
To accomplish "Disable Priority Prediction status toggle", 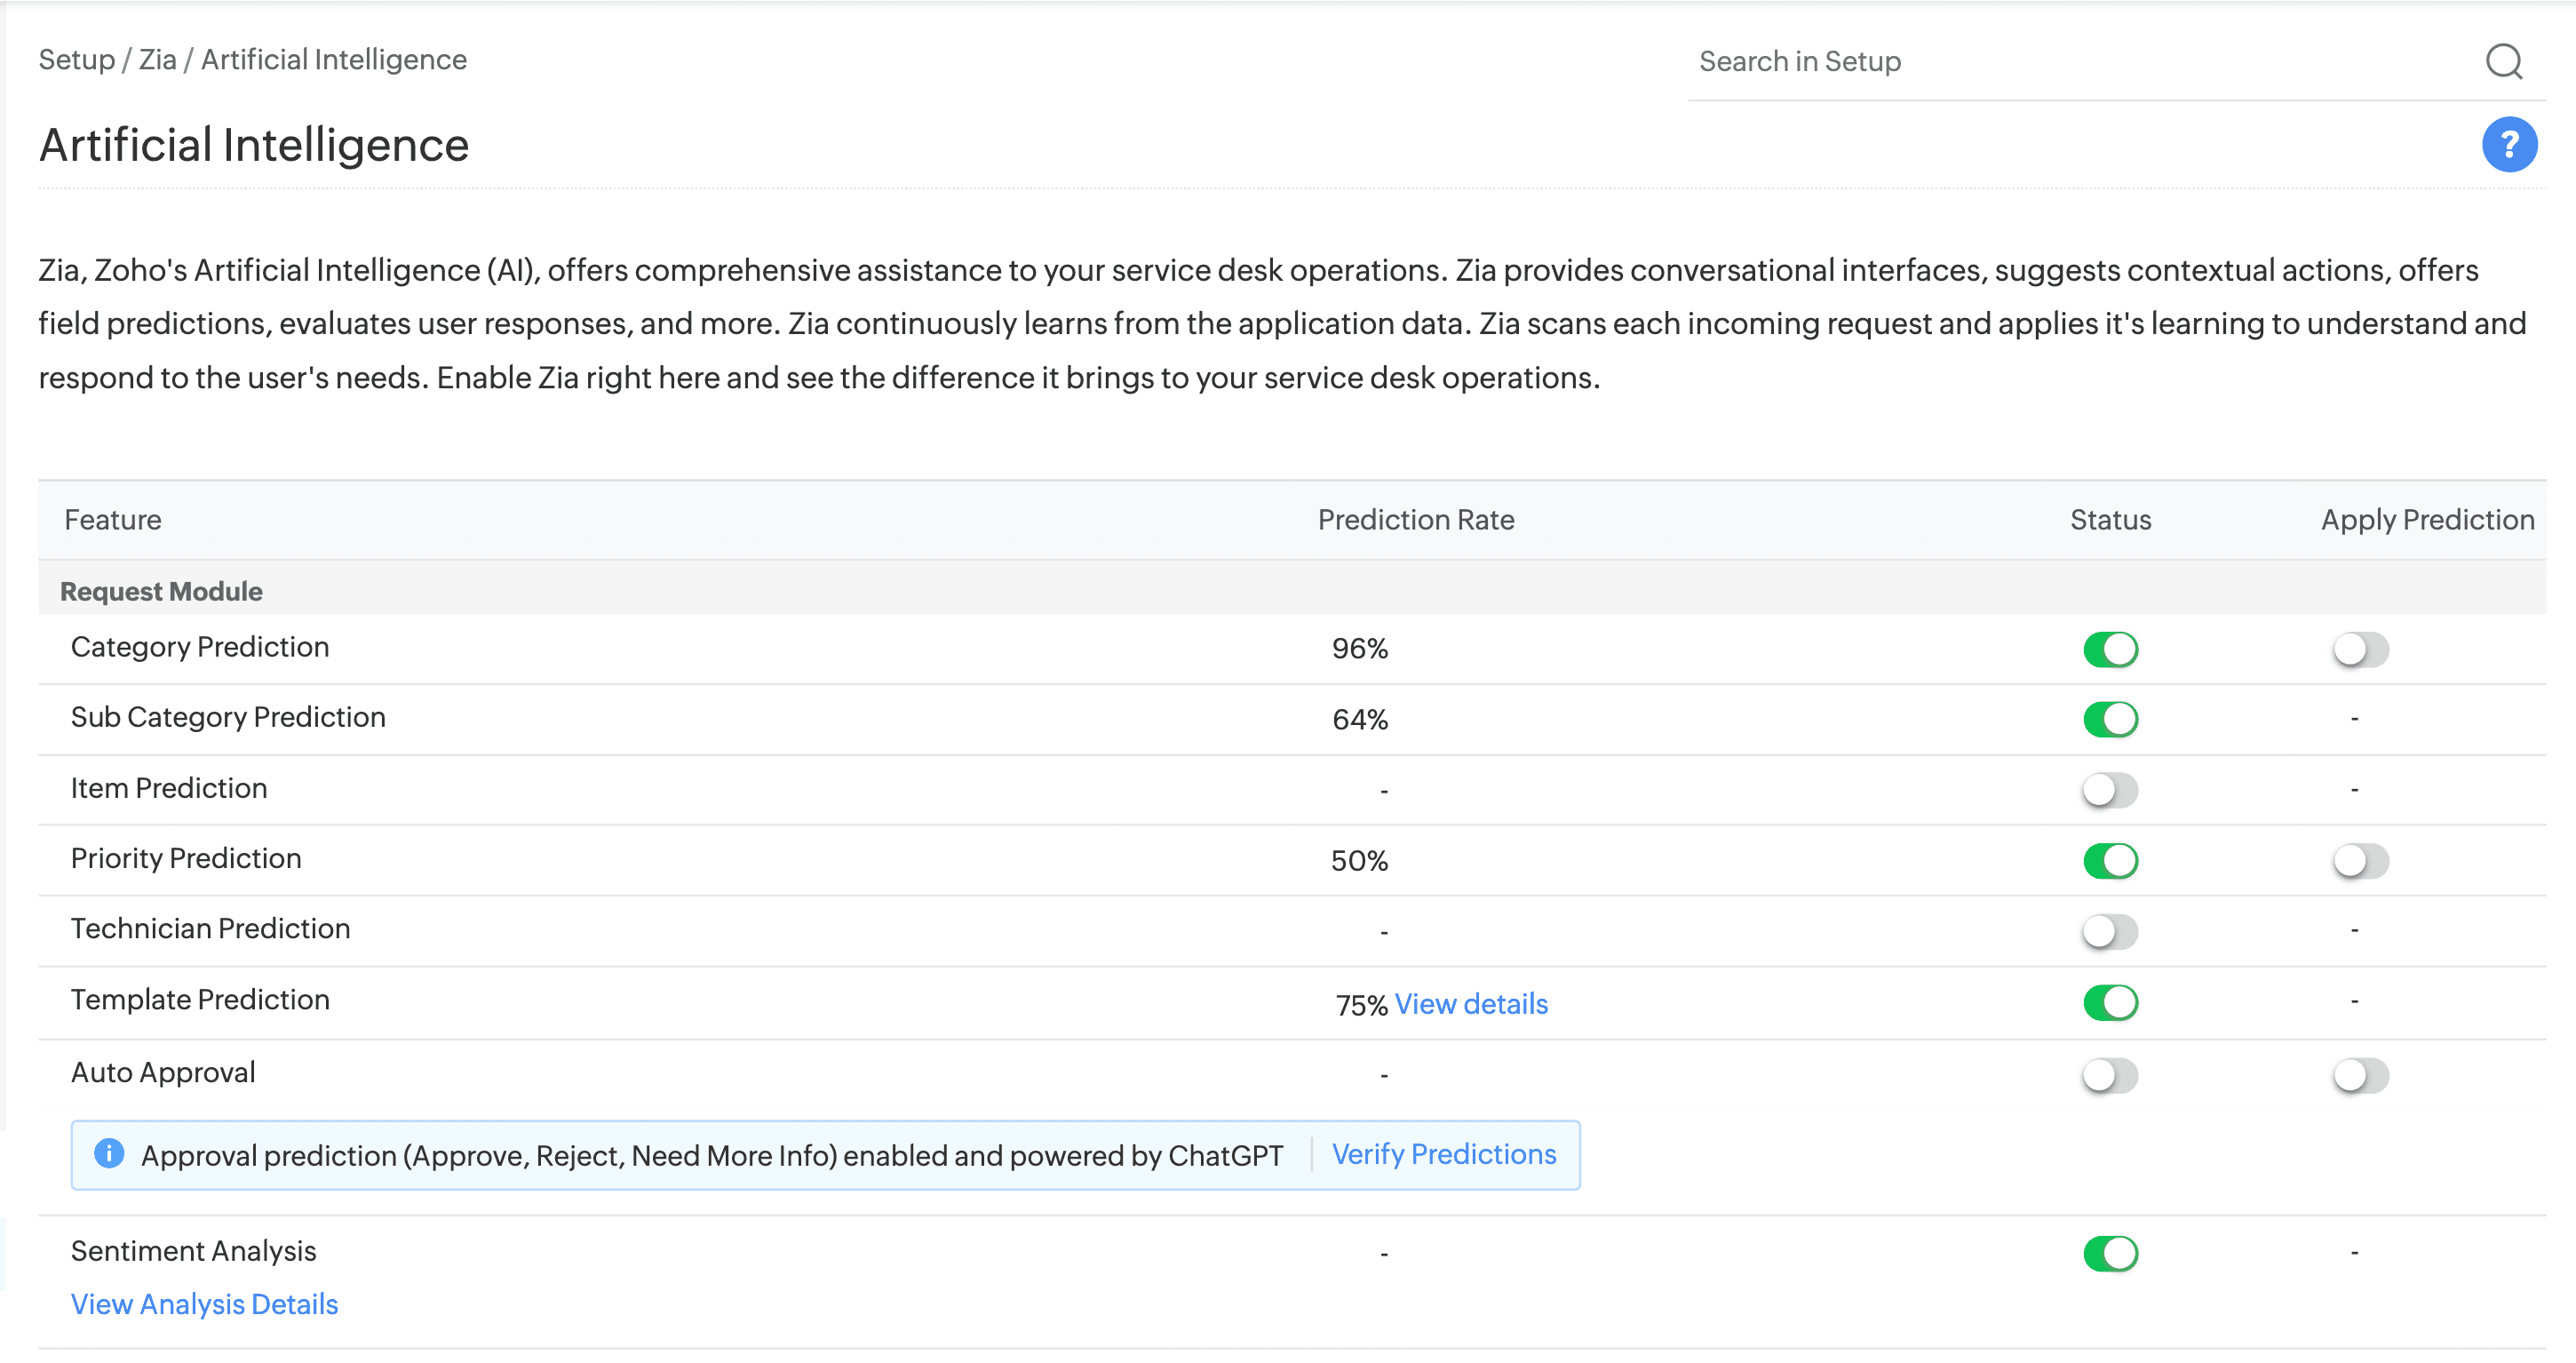I will pos(2110,860).
